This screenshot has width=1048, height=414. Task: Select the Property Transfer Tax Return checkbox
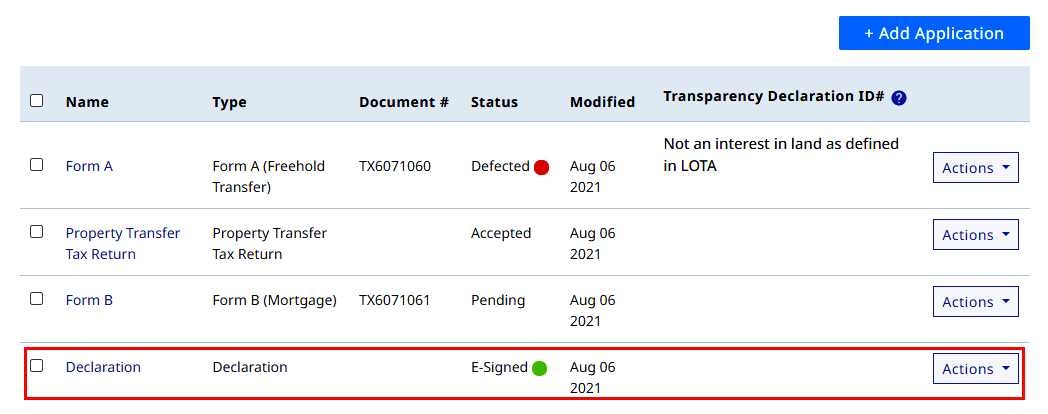coord(37,231)
